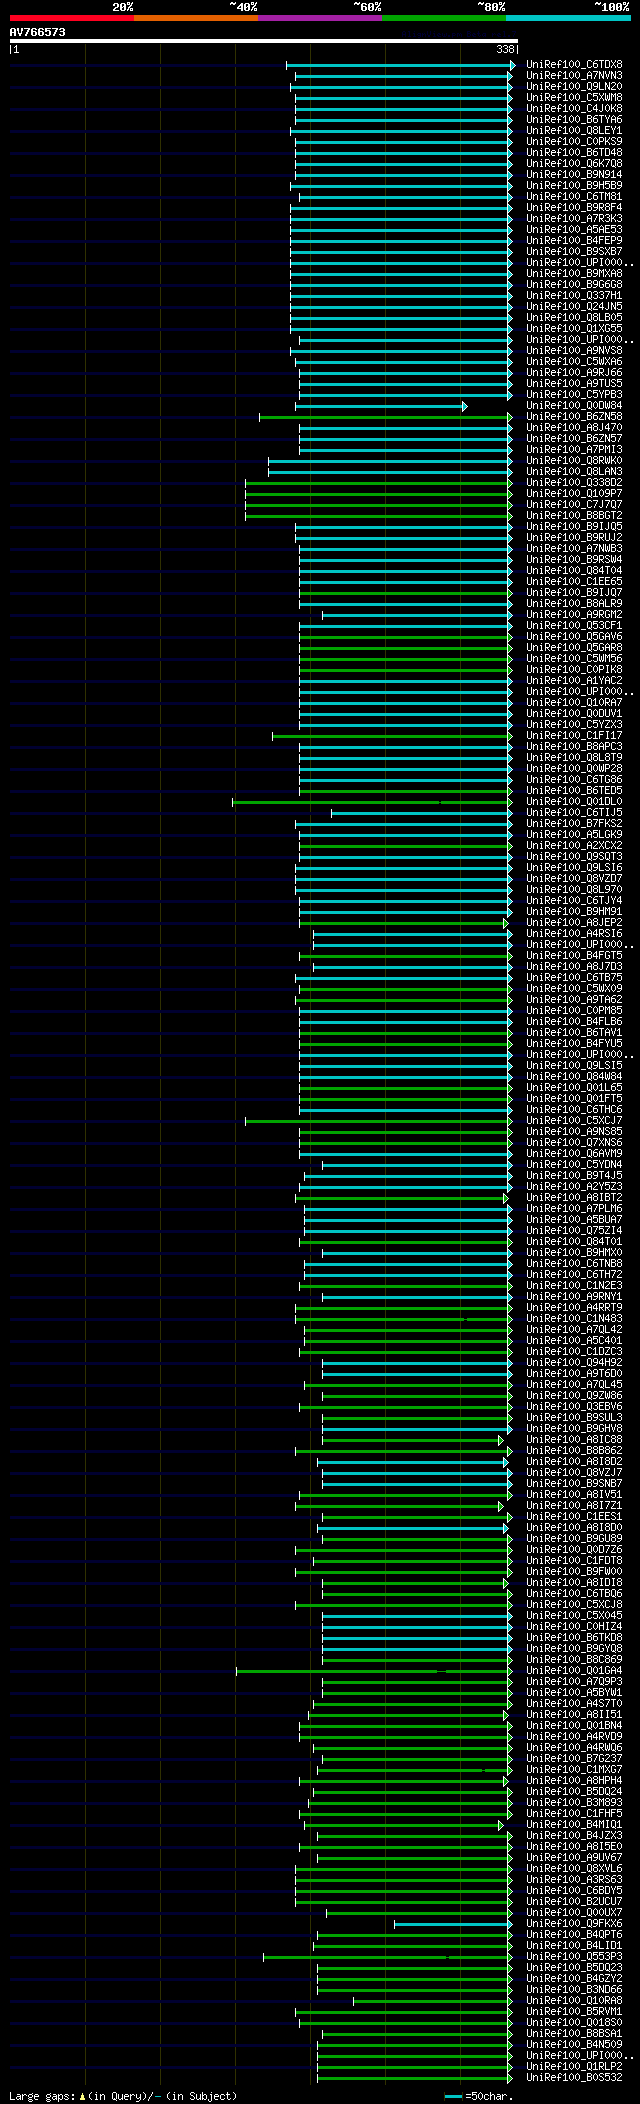Open hit UniRef100_Q9LN20
This screenshot has width=640, height=2104.
pos(574,87)
